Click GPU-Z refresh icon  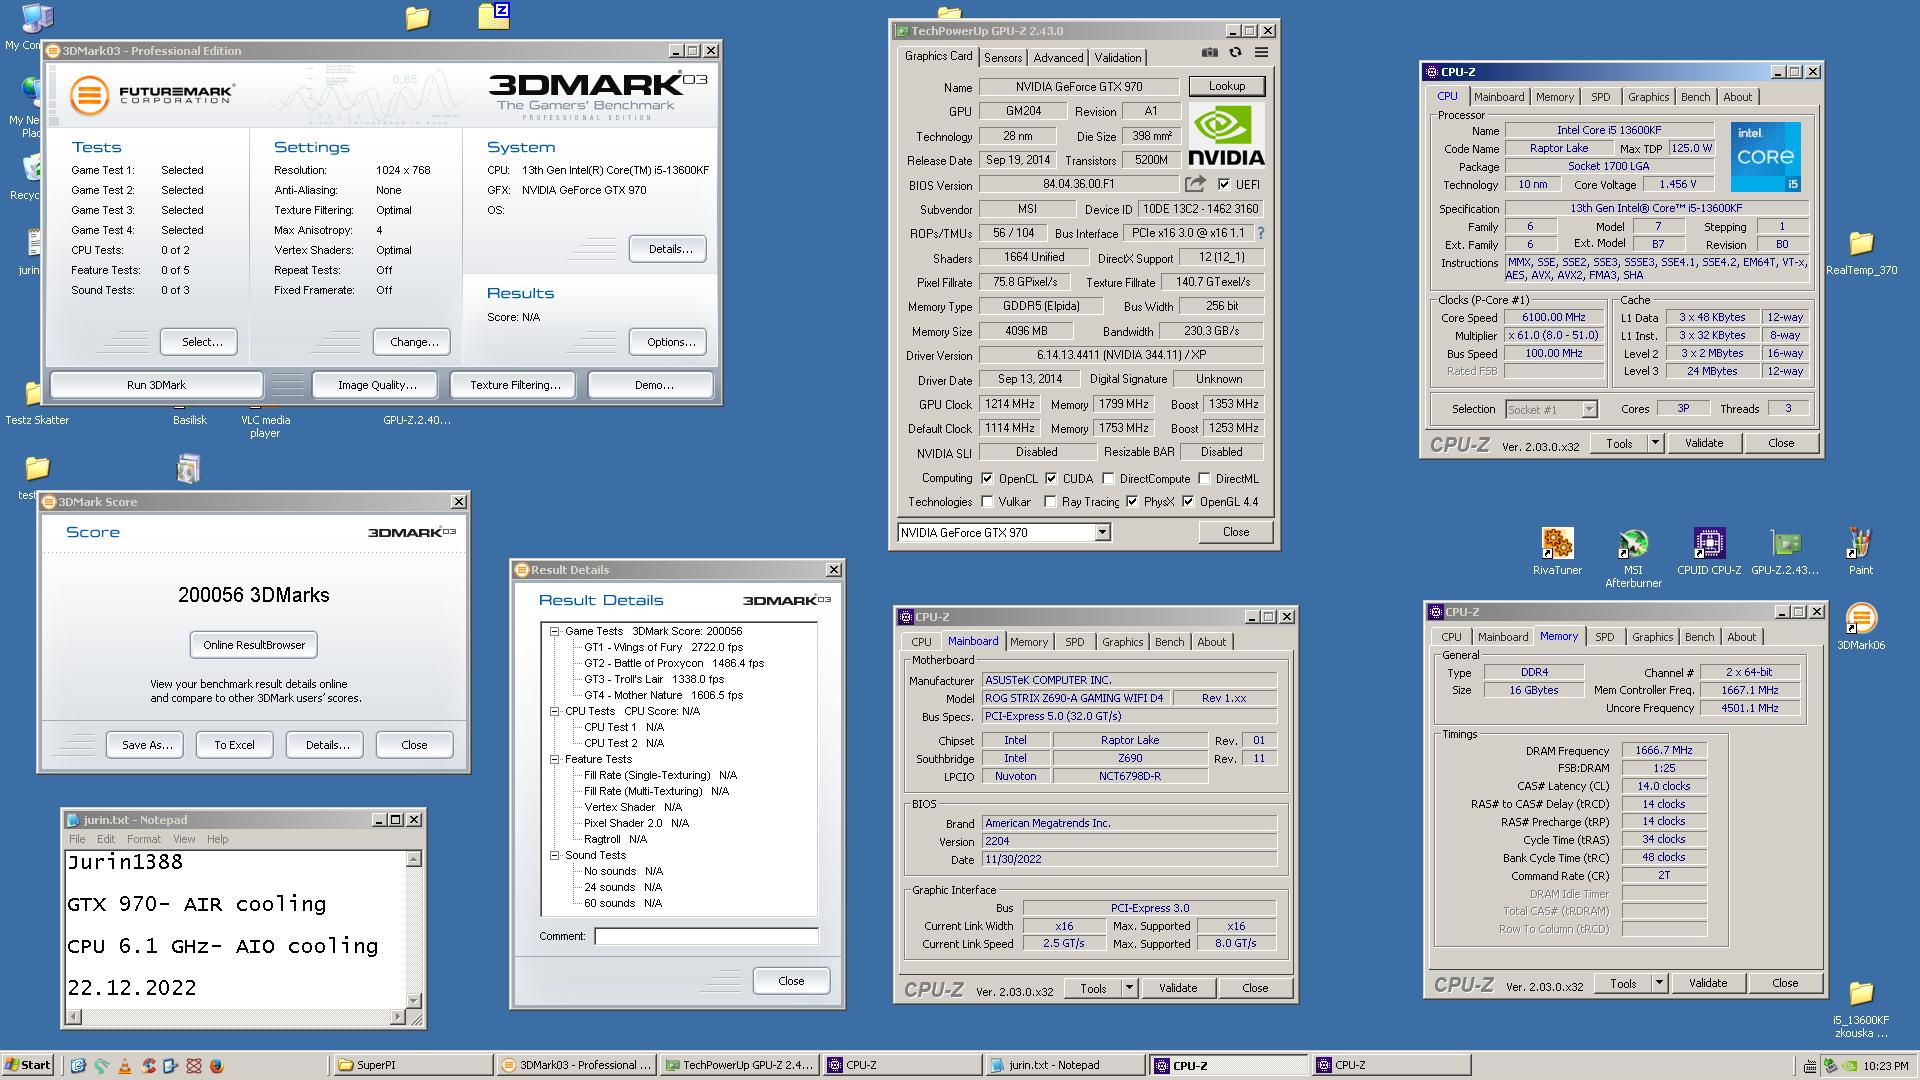(x=1236, y=53)
